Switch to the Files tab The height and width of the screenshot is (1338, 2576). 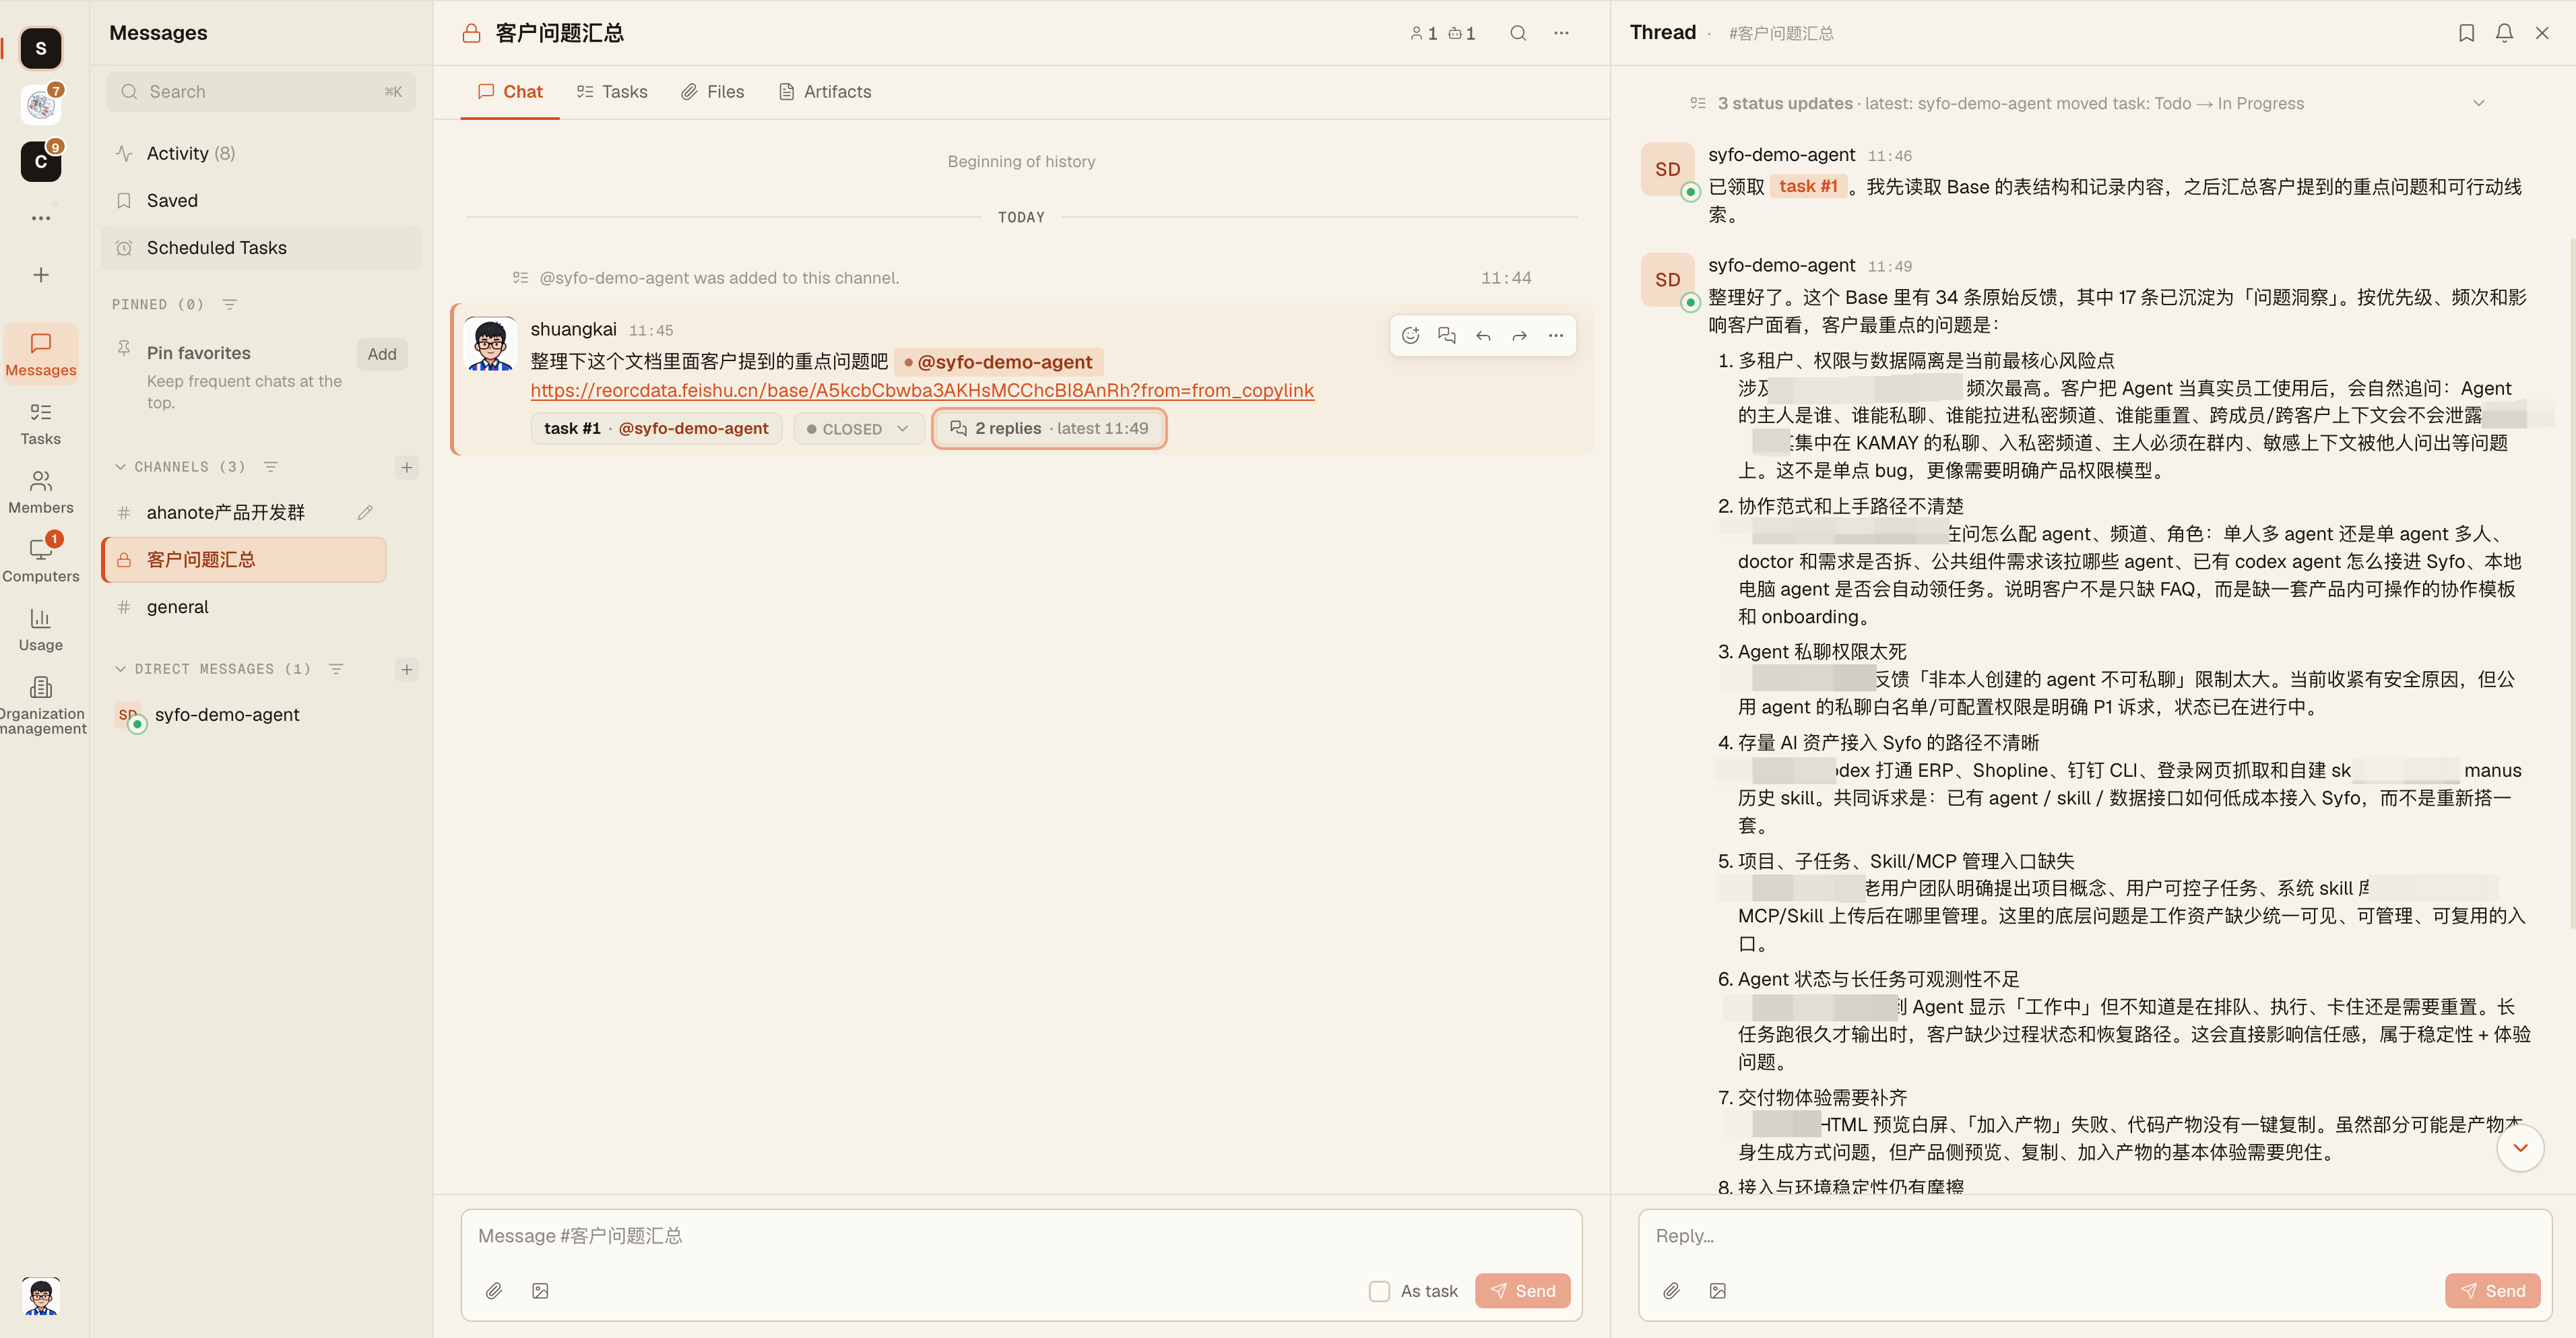(x=712, y=92)
